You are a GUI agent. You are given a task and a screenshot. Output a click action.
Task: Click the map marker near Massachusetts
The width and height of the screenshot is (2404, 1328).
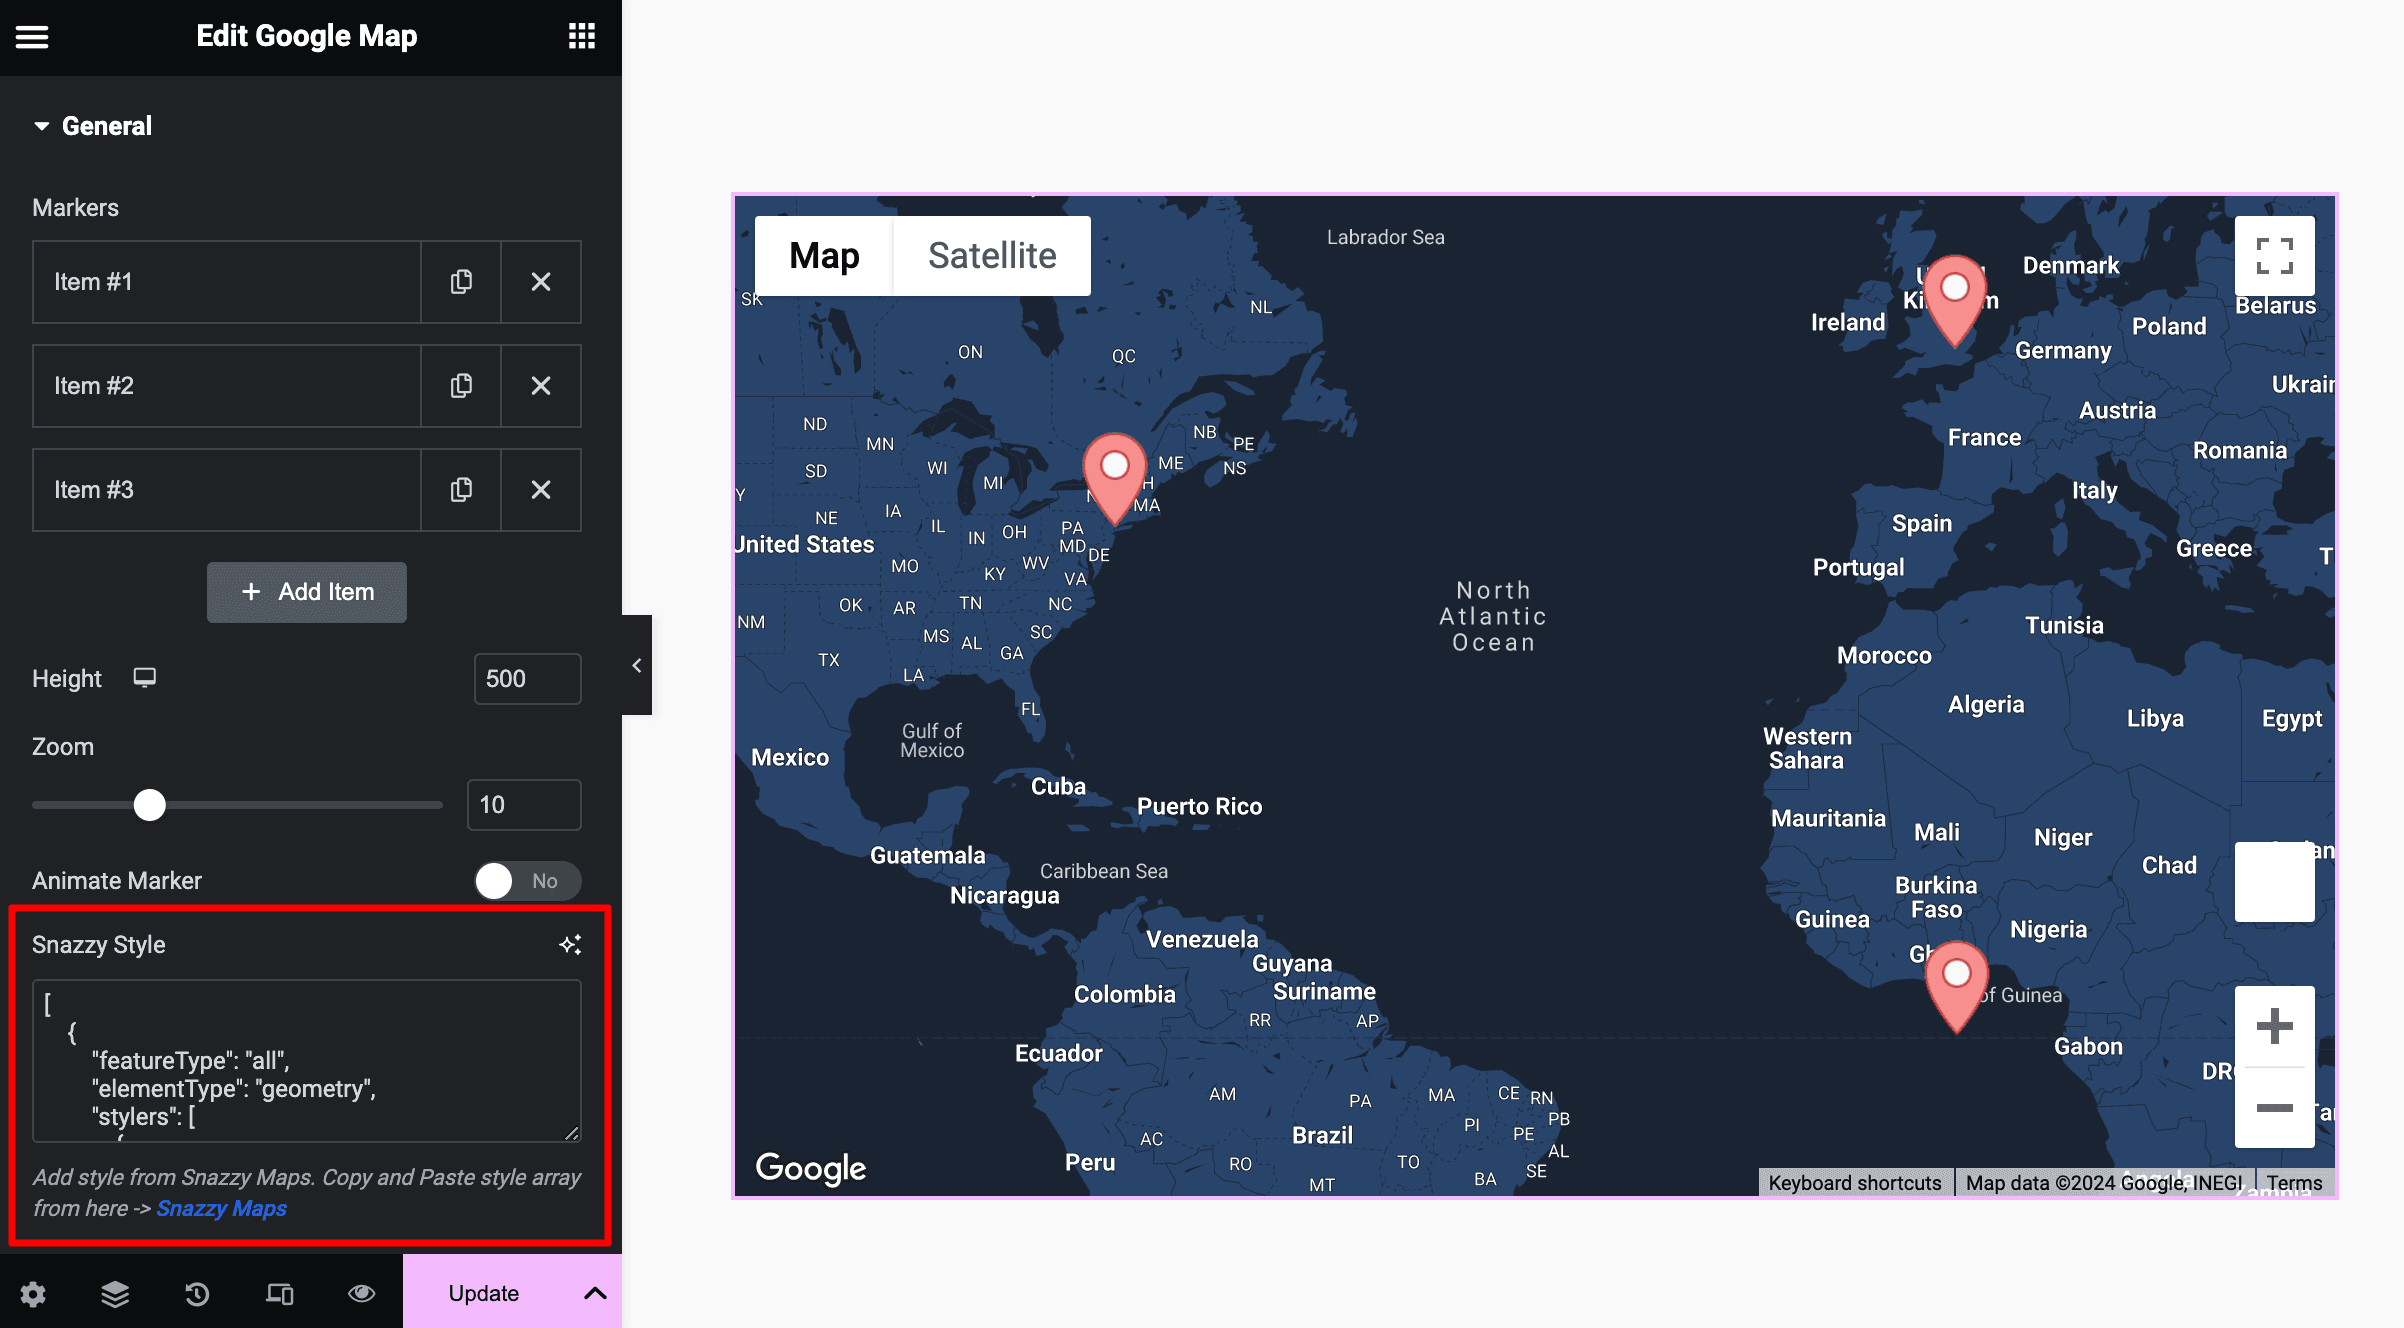[x=1115, y=479]
